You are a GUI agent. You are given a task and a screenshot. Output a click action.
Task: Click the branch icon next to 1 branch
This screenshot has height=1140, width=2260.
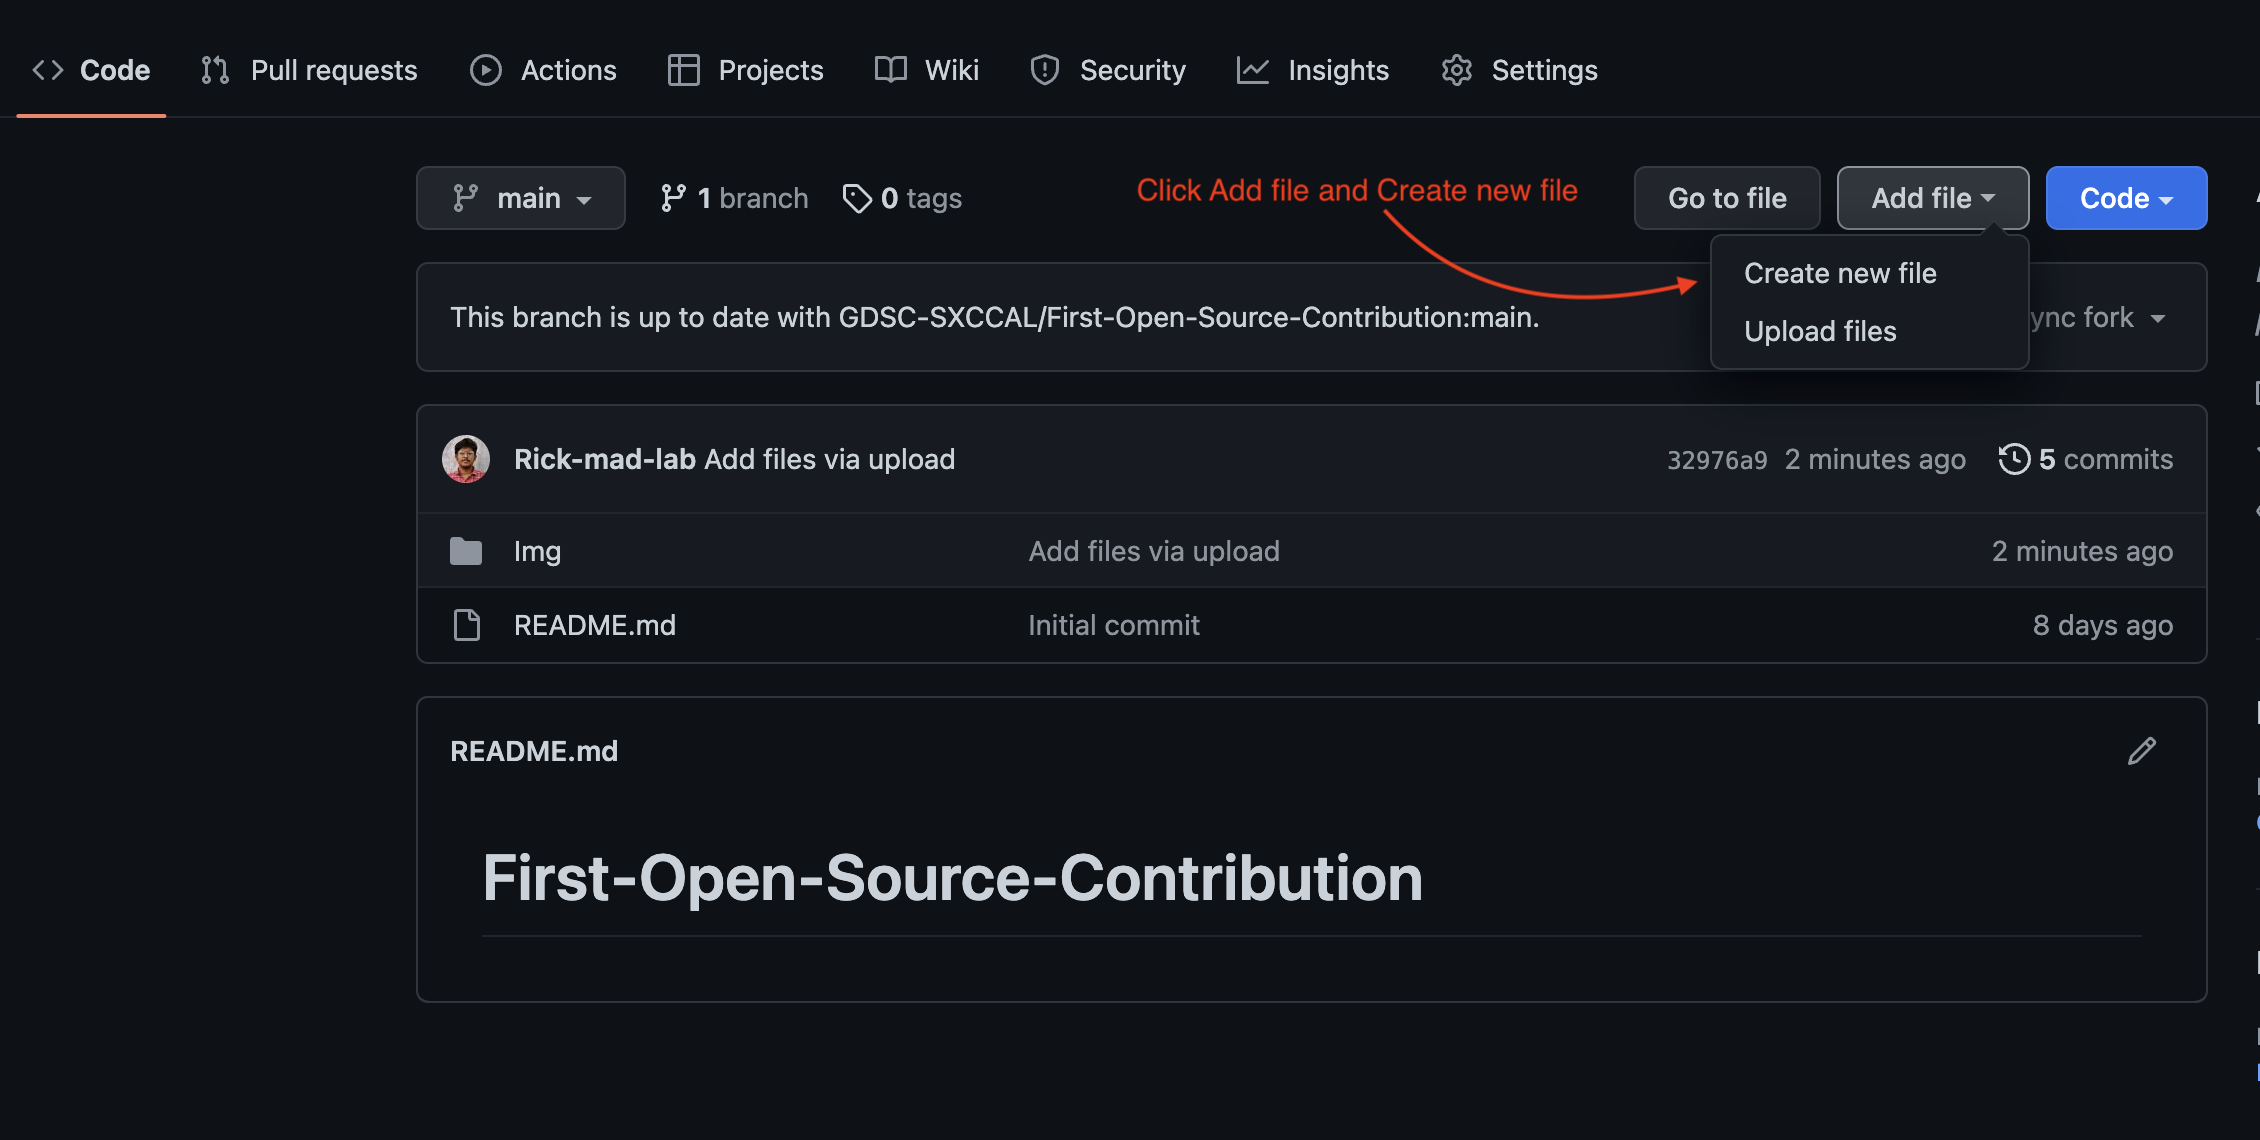pos(673,198)
